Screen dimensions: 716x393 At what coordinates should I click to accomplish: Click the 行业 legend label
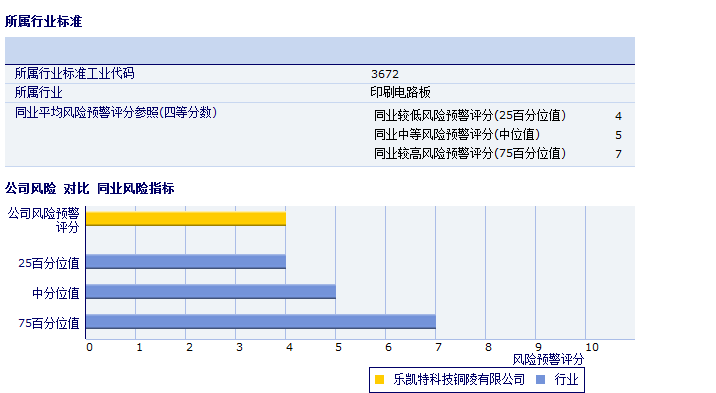click(x=566, y=379)
